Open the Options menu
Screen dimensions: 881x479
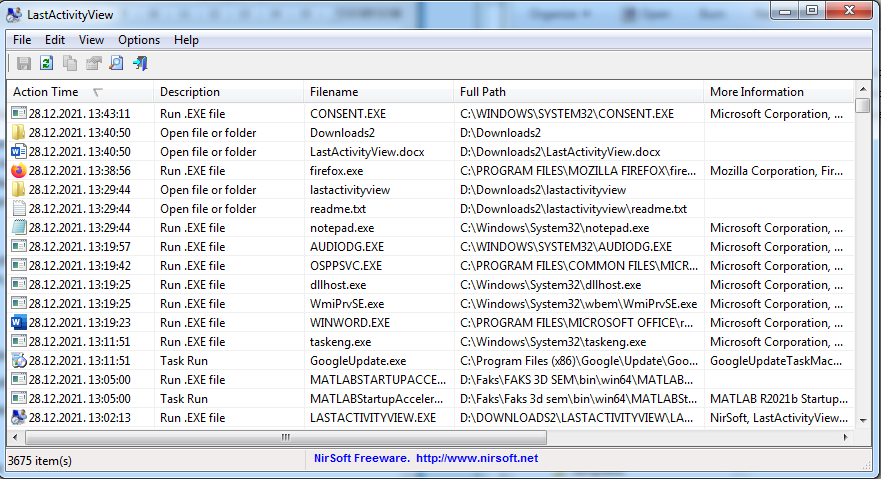point(139,40)
